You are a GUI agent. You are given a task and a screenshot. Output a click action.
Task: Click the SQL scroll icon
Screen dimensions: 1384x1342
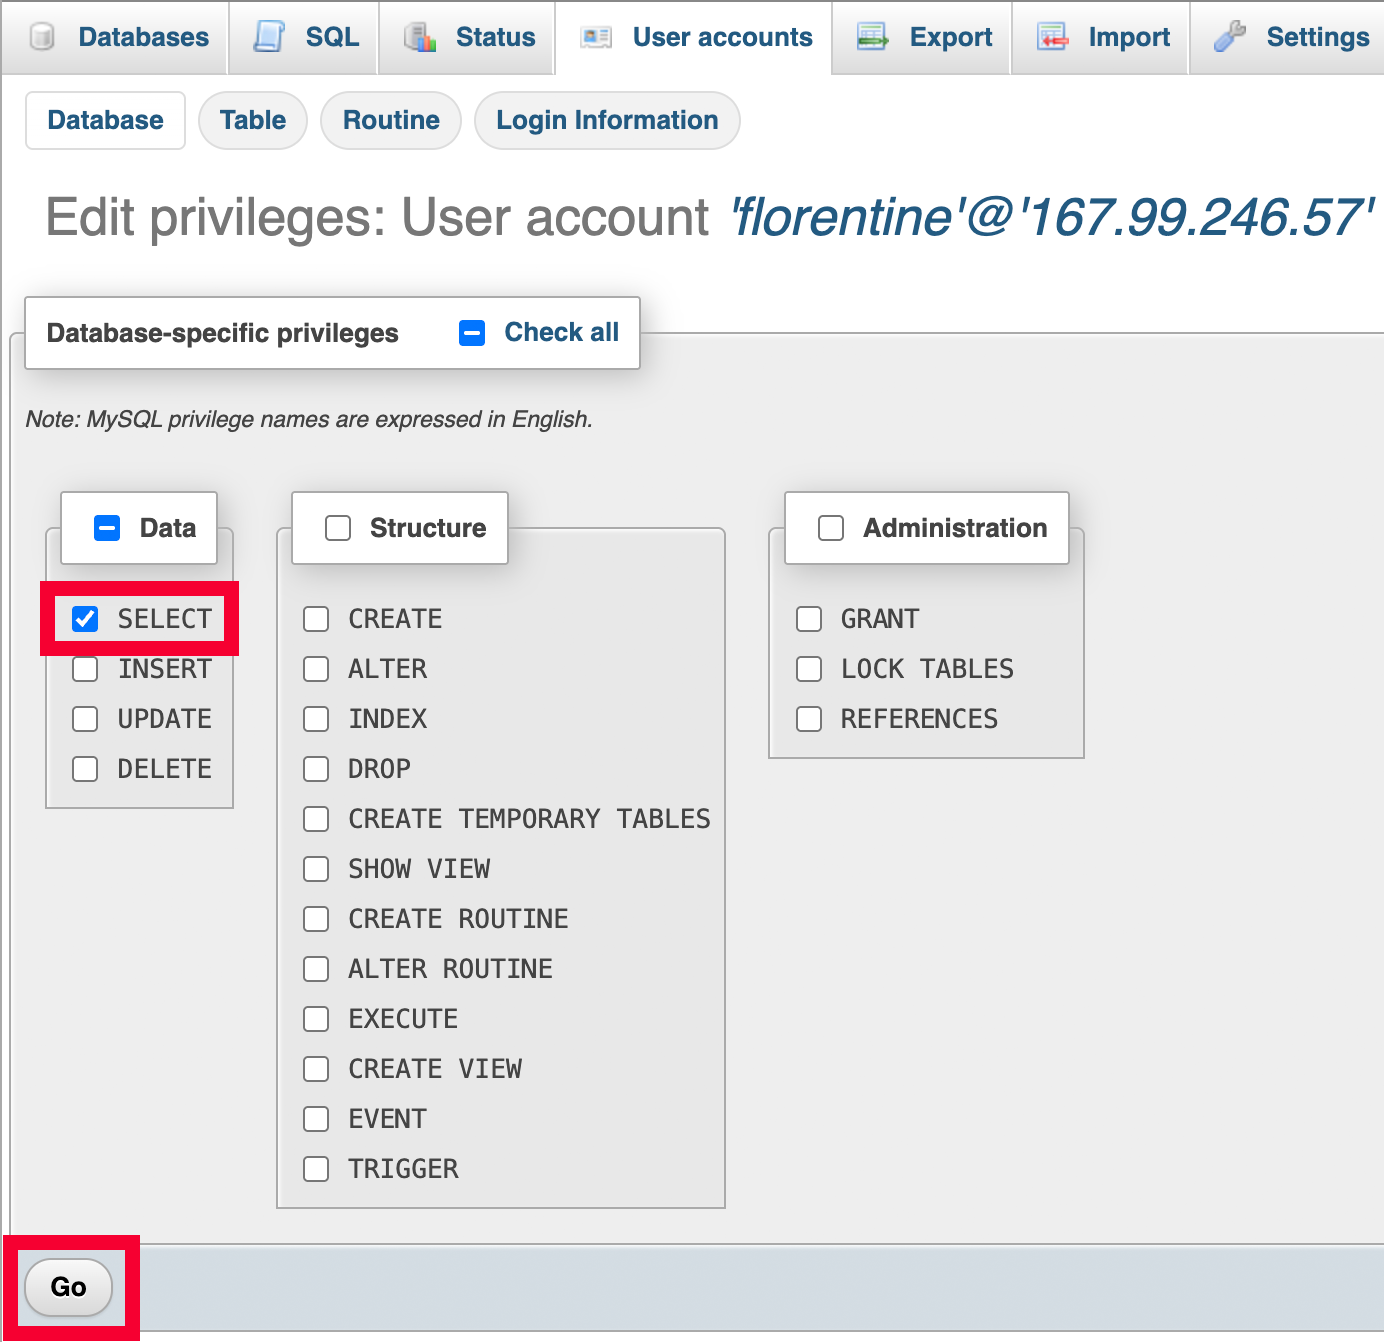pyautogui.click(x=269, y=37)
